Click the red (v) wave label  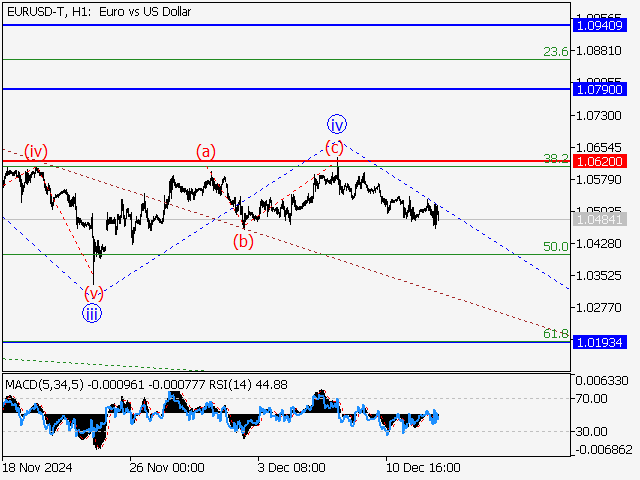pos(93,293)
